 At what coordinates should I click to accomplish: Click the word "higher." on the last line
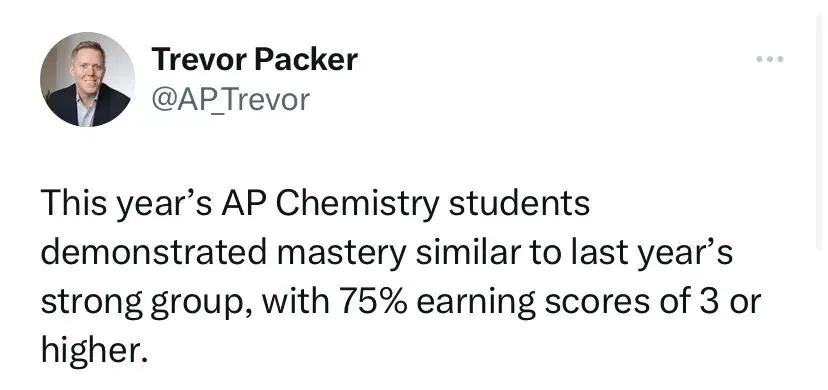click(92, 350)
